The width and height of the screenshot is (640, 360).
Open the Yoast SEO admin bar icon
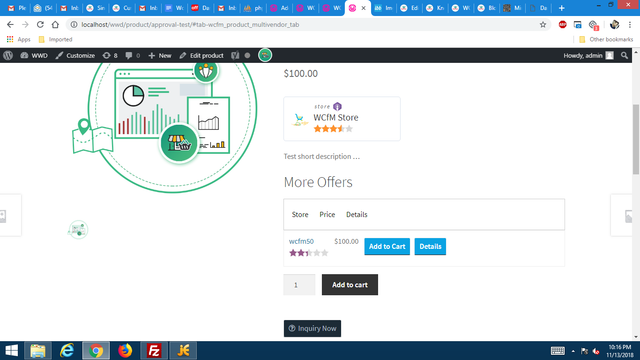pos(235,56)
